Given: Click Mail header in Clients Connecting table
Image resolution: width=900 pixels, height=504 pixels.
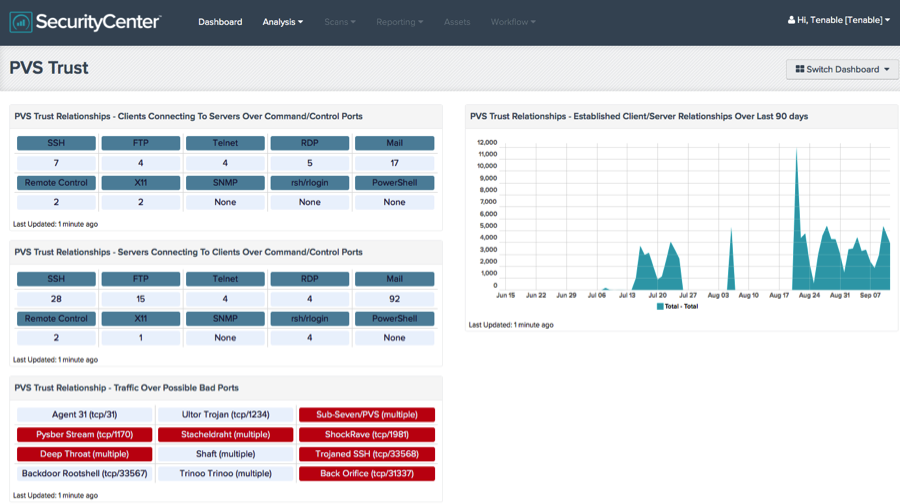Looking at the screenshot, I should pos(394,143).
